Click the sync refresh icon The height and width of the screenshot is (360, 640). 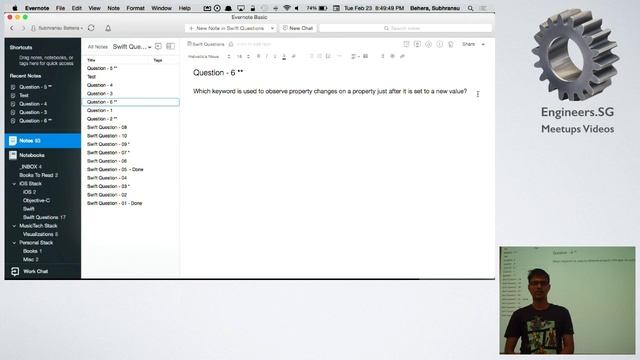click(91, 28)
